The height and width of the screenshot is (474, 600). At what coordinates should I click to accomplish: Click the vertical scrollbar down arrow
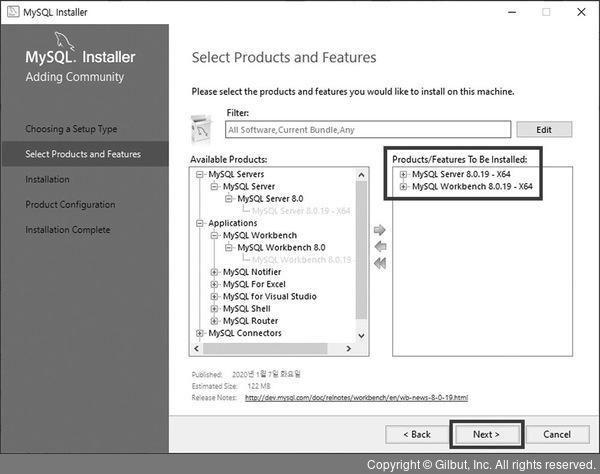tap(361, 336)
